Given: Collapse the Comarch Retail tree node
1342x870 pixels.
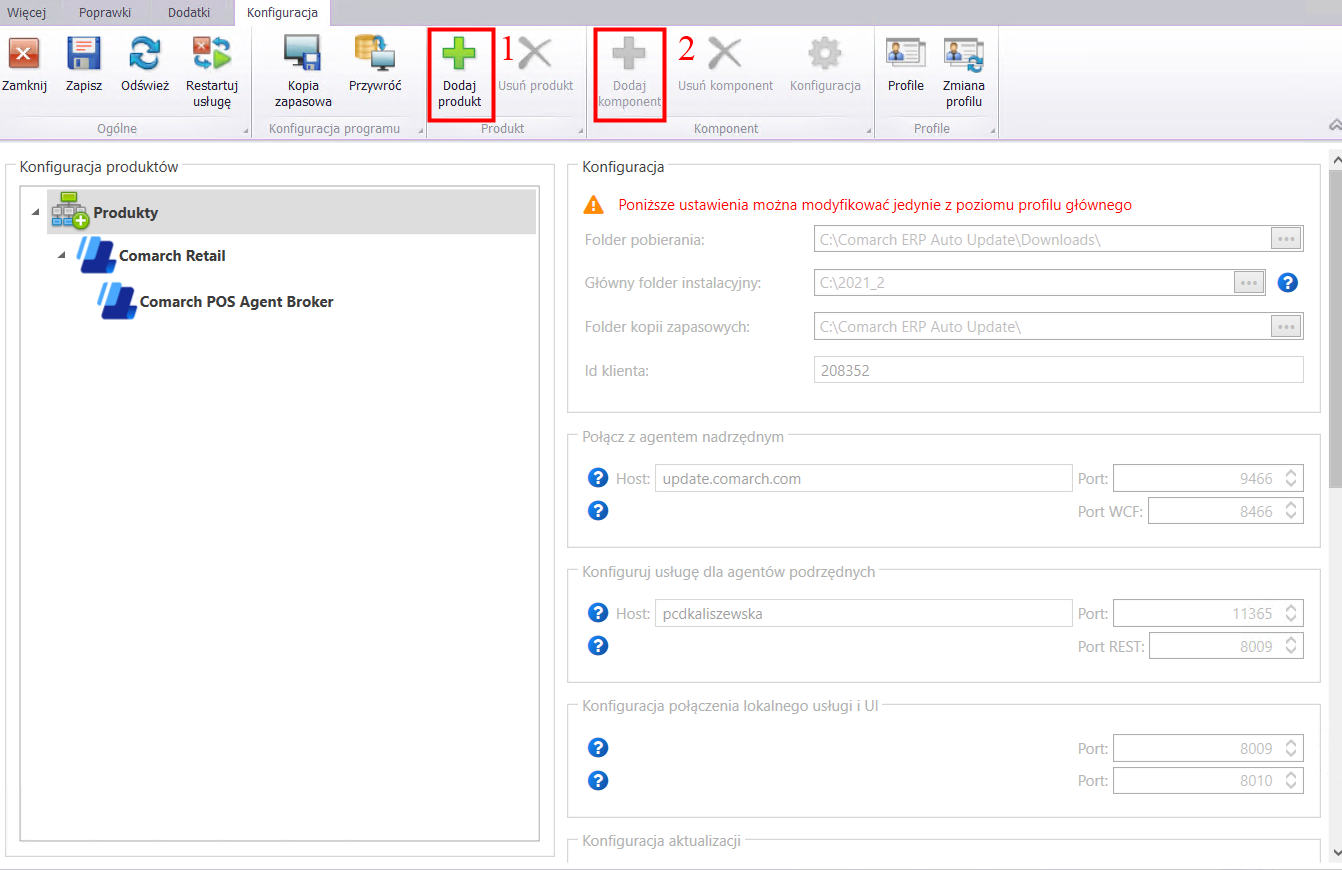Looking at the screenshot, I should coord(61,255).
